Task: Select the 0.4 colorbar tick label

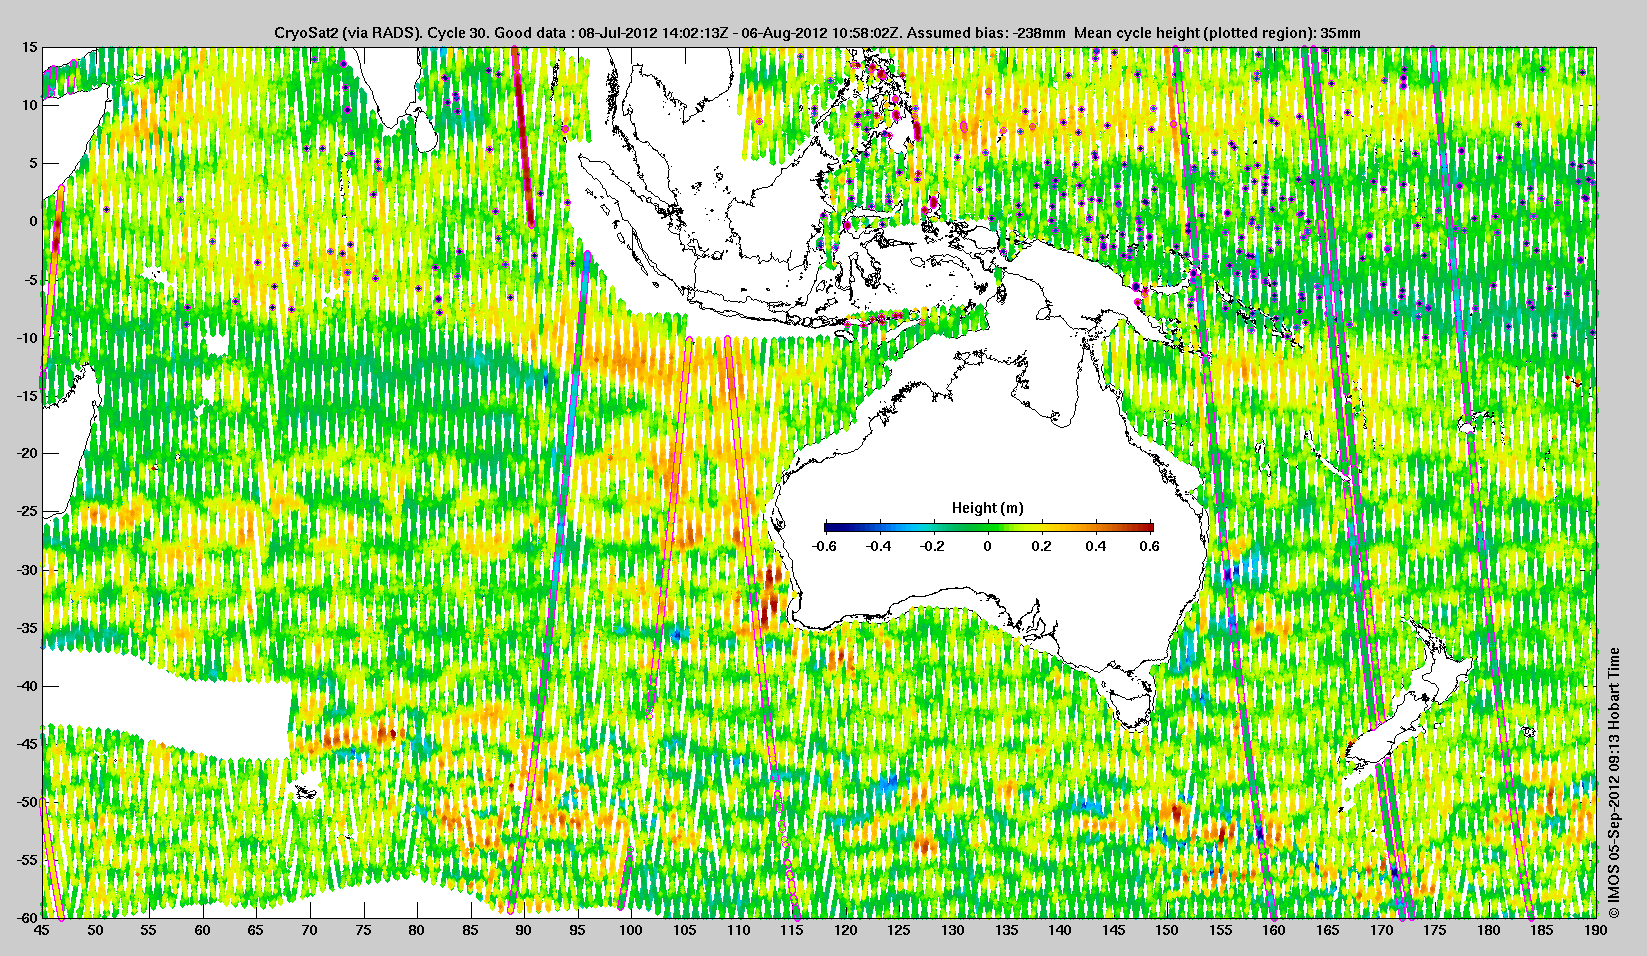Action: [1096, 546]
